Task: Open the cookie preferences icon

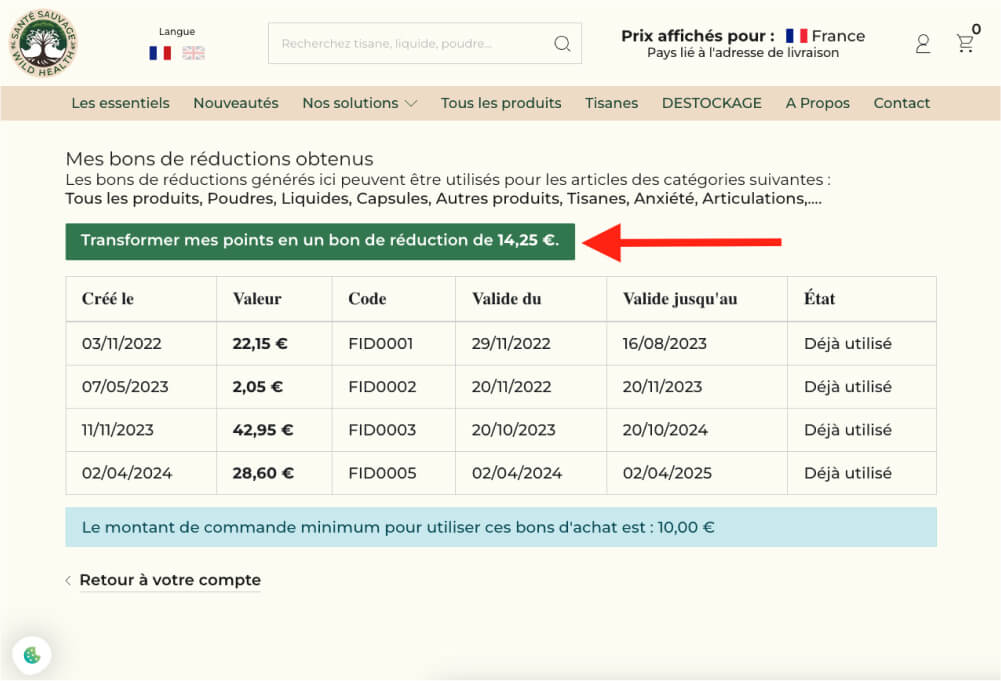Action: tap(32, 655)
